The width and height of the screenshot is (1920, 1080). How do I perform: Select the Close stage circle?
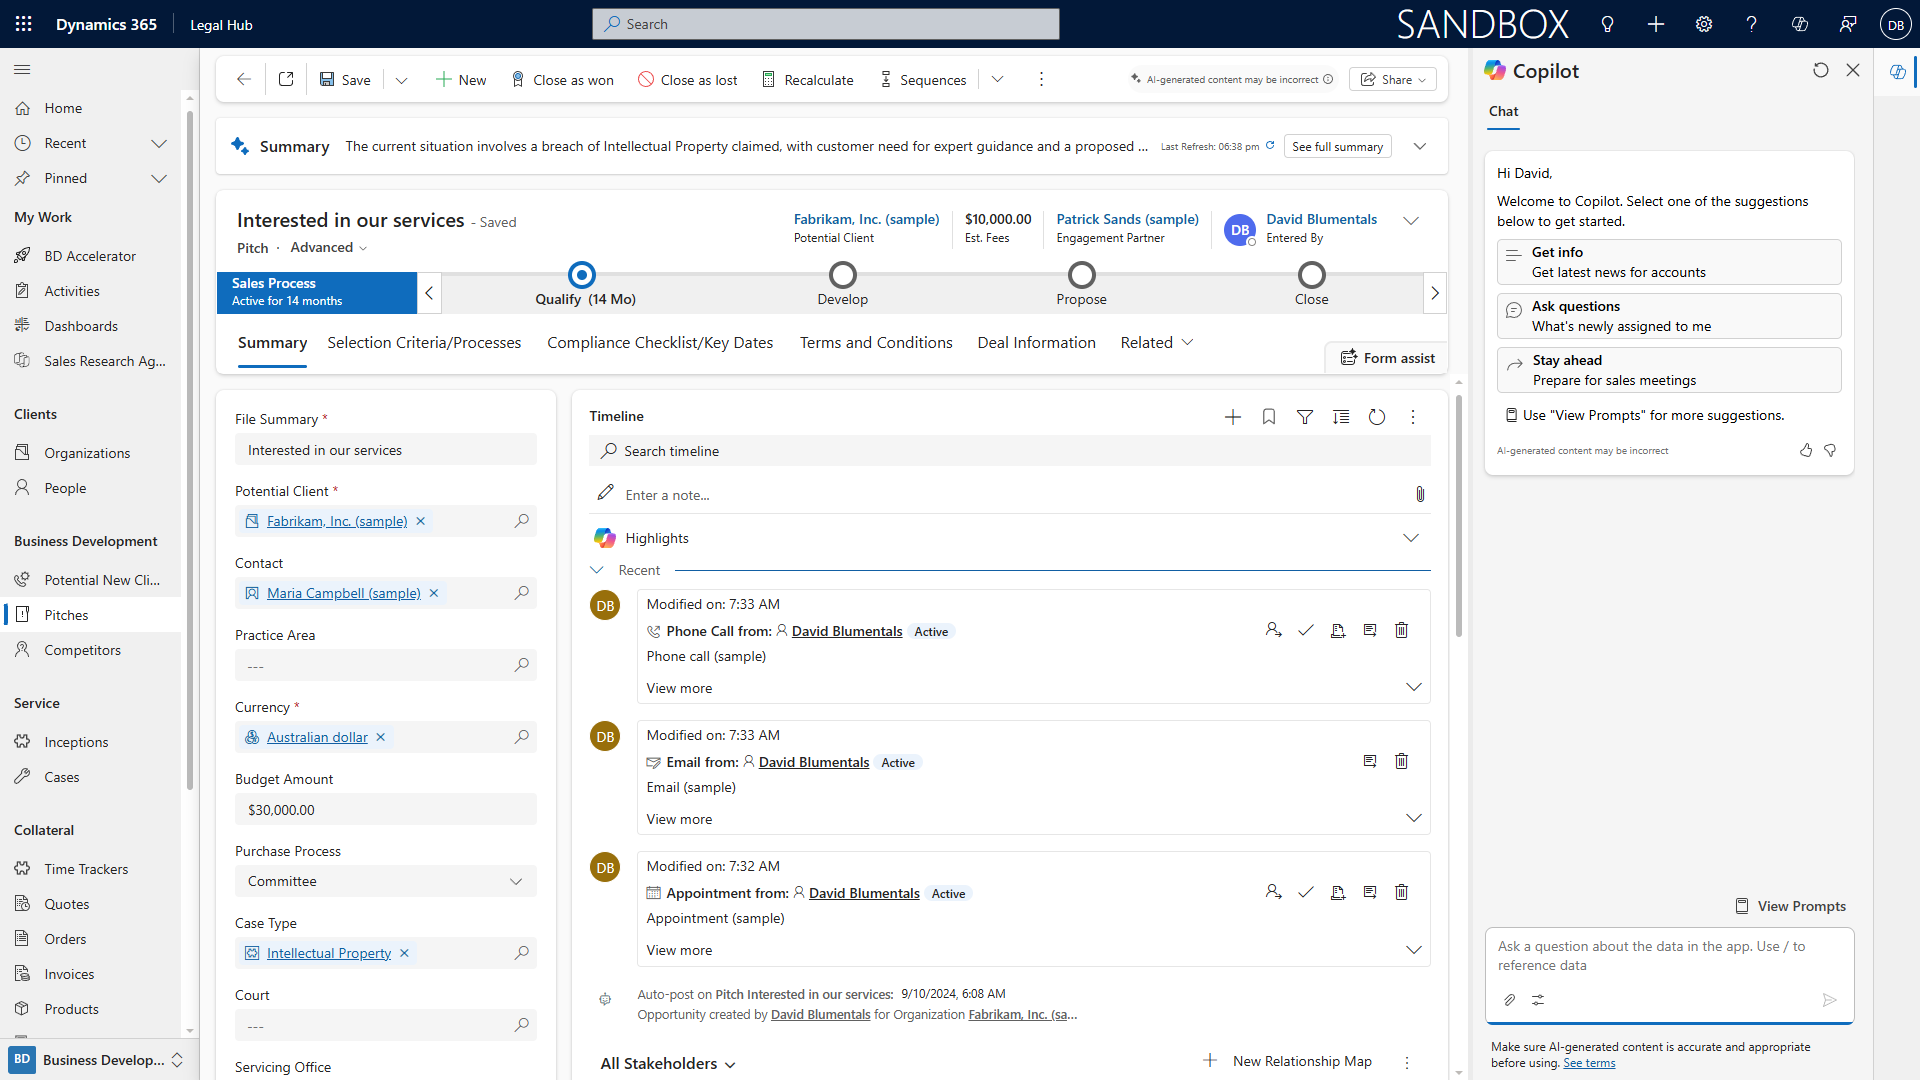click(x=1311, y=275)
